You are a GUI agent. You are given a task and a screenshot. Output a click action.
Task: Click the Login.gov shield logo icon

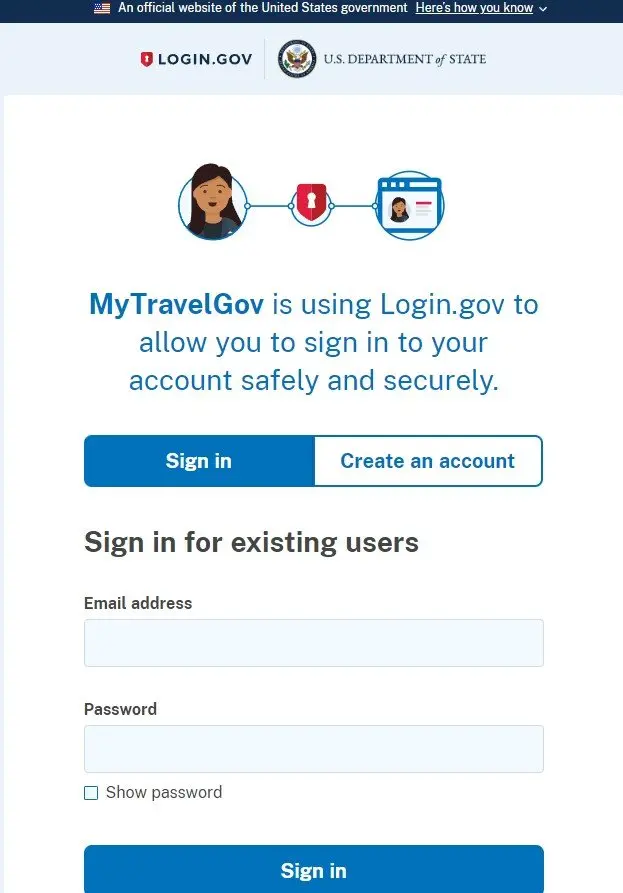pos(146,59)
